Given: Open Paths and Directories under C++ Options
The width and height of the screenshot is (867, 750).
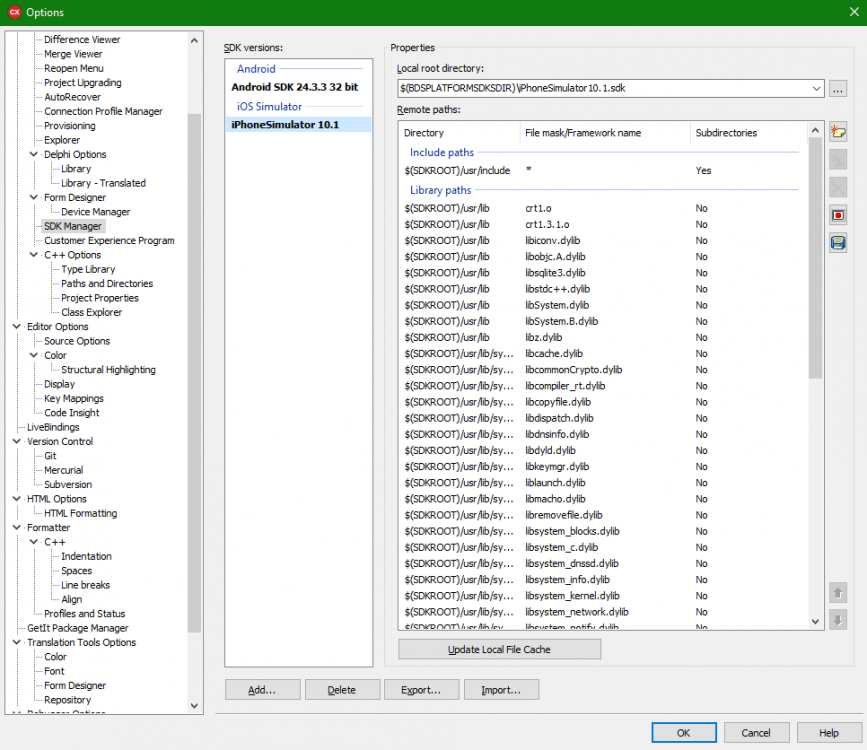Looking at the screenshot, I should click(107, 284).
